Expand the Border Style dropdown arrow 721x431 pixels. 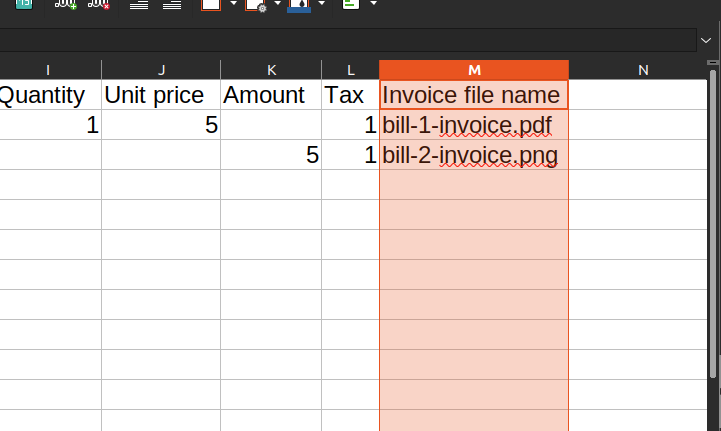coord(277,4)
